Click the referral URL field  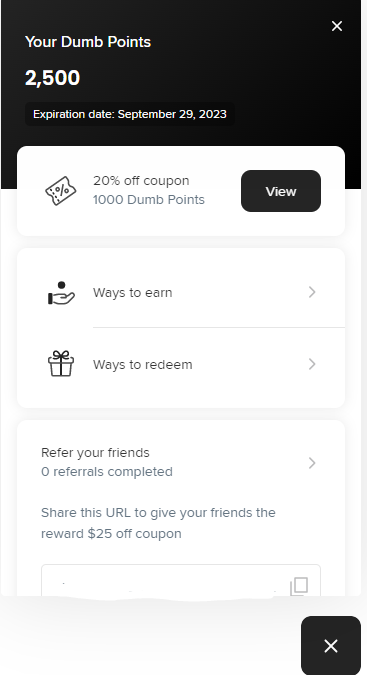pyautogui.click(x=181, y=580)
